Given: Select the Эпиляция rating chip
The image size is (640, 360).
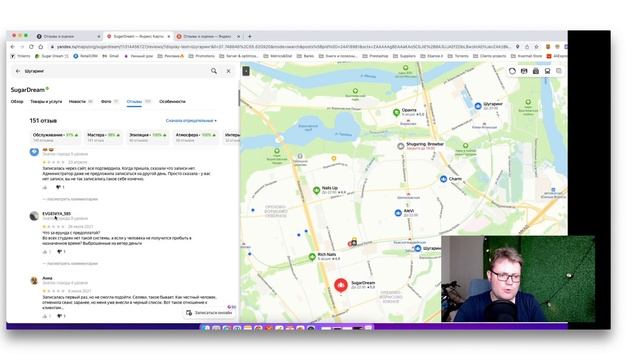Looking at the screenshot, I should coord(148,137).
